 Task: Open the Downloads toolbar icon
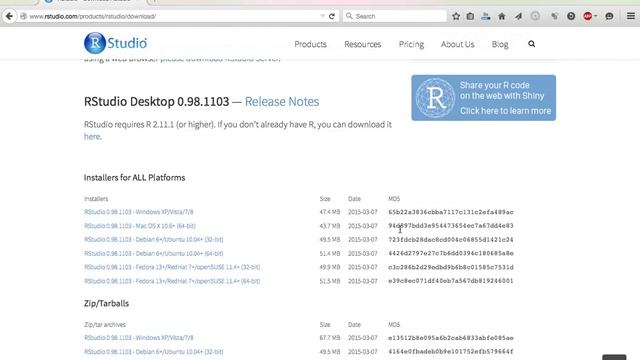click(x=486, y=16)
